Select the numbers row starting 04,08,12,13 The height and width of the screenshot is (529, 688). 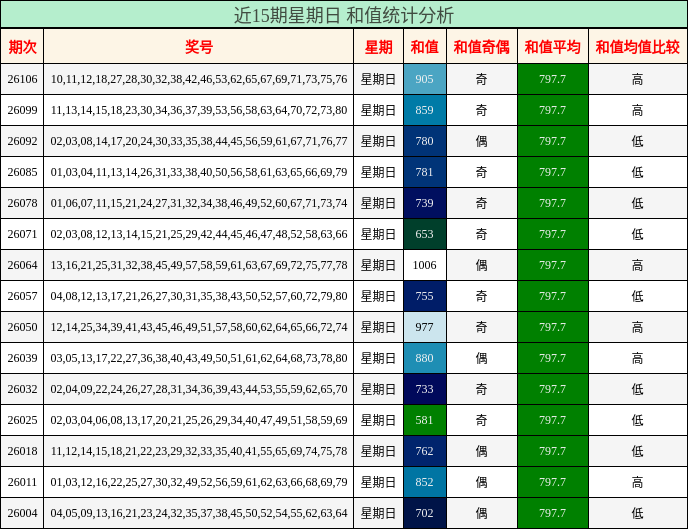[x=199, y=296]
